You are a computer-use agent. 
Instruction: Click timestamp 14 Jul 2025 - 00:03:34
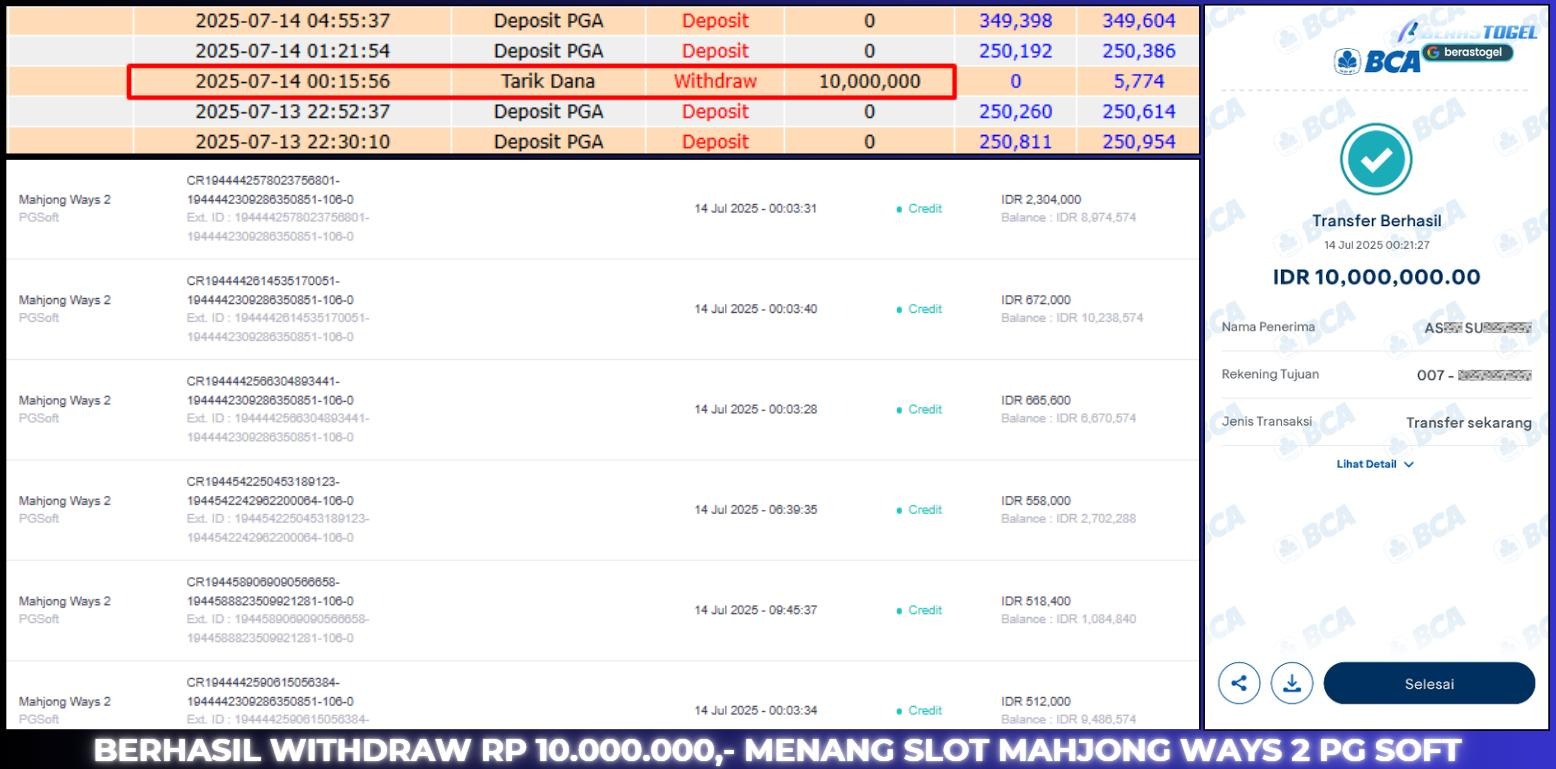756,711
